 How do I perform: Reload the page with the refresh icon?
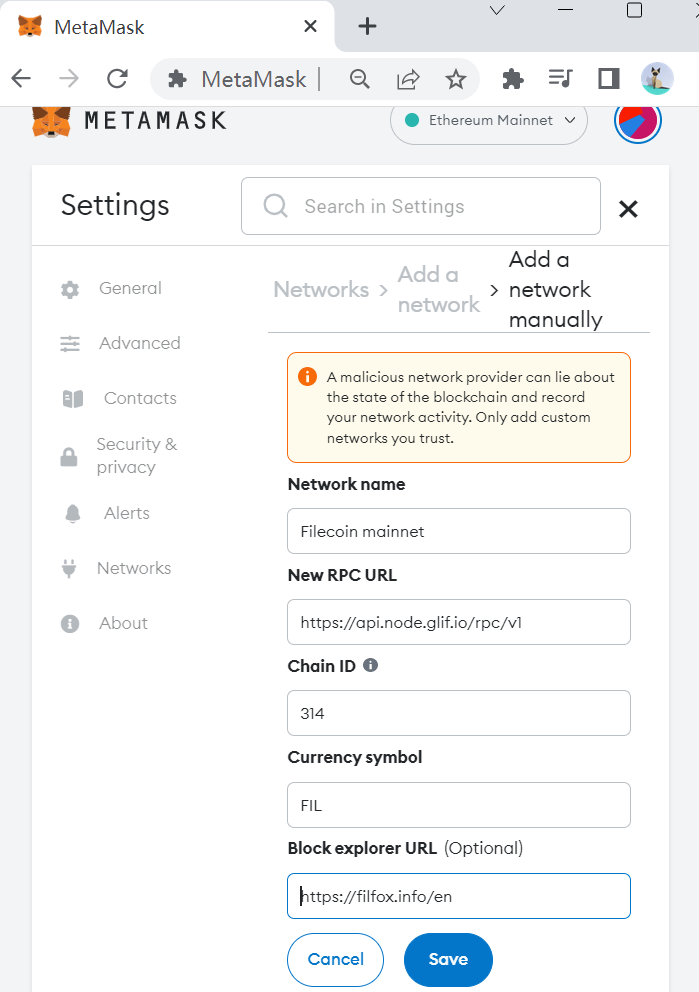tap(117, 79)
